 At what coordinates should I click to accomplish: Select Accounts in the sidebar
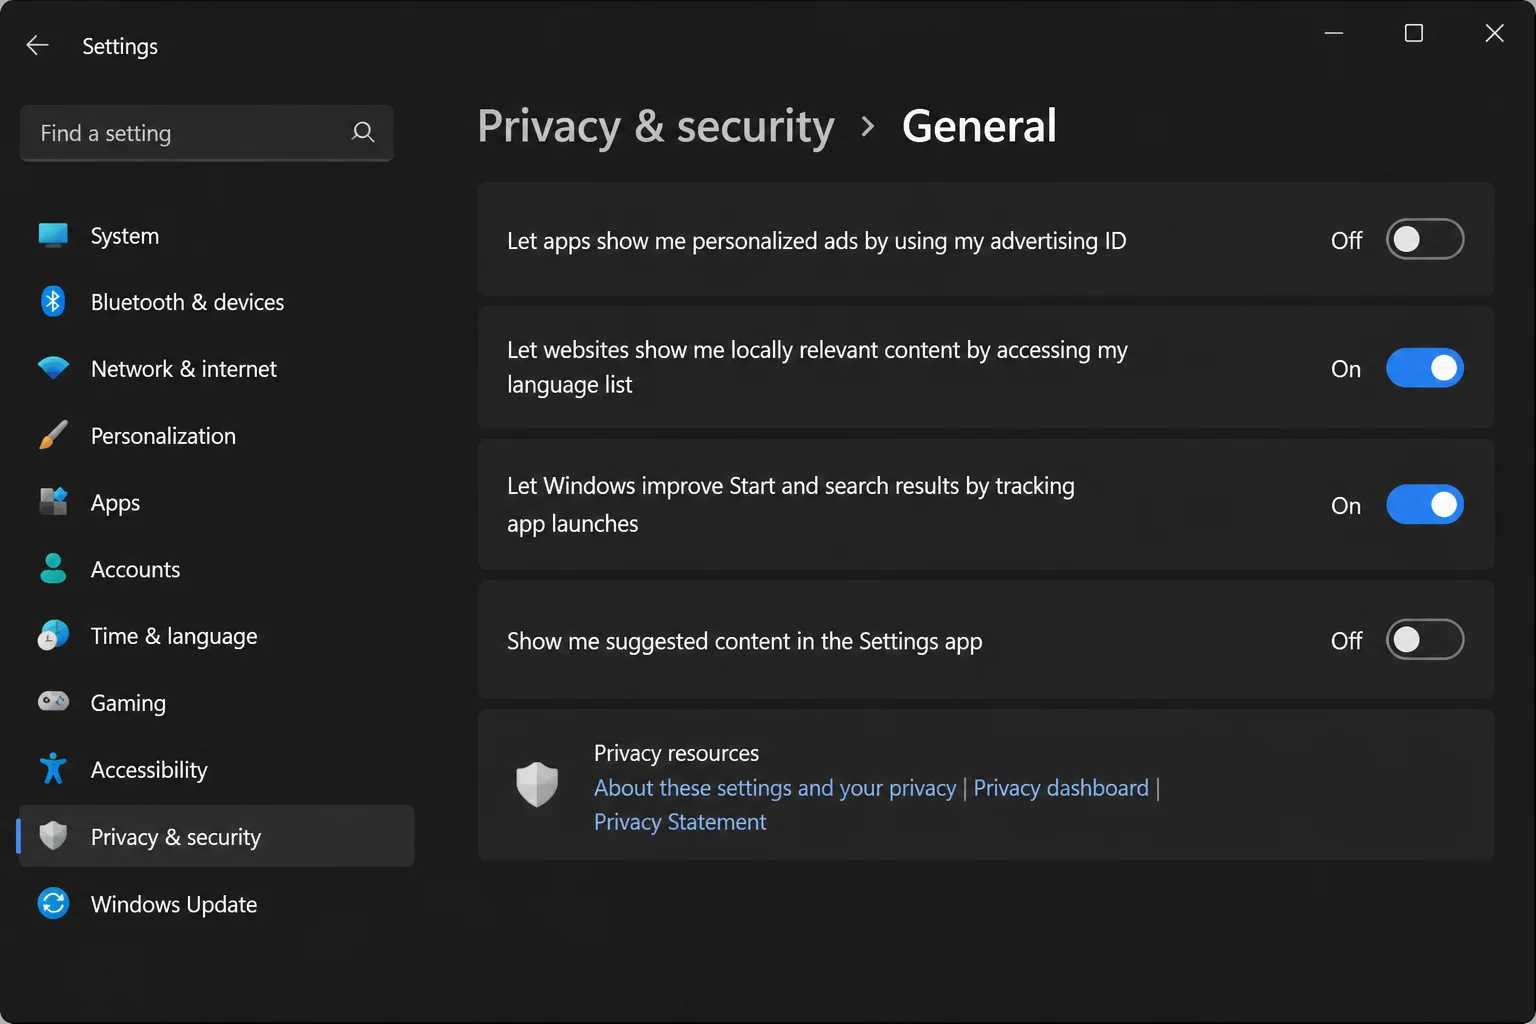216,569
